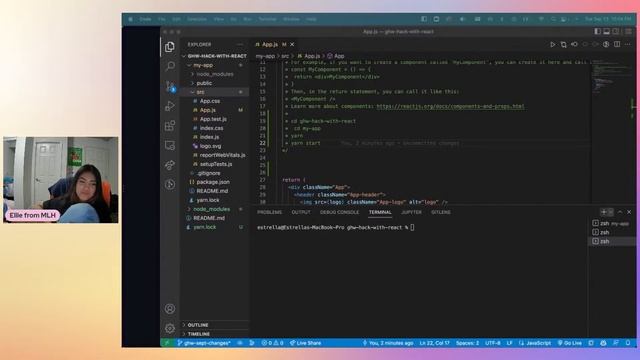Click Go Live in status bar

click(x=570, y=343)
